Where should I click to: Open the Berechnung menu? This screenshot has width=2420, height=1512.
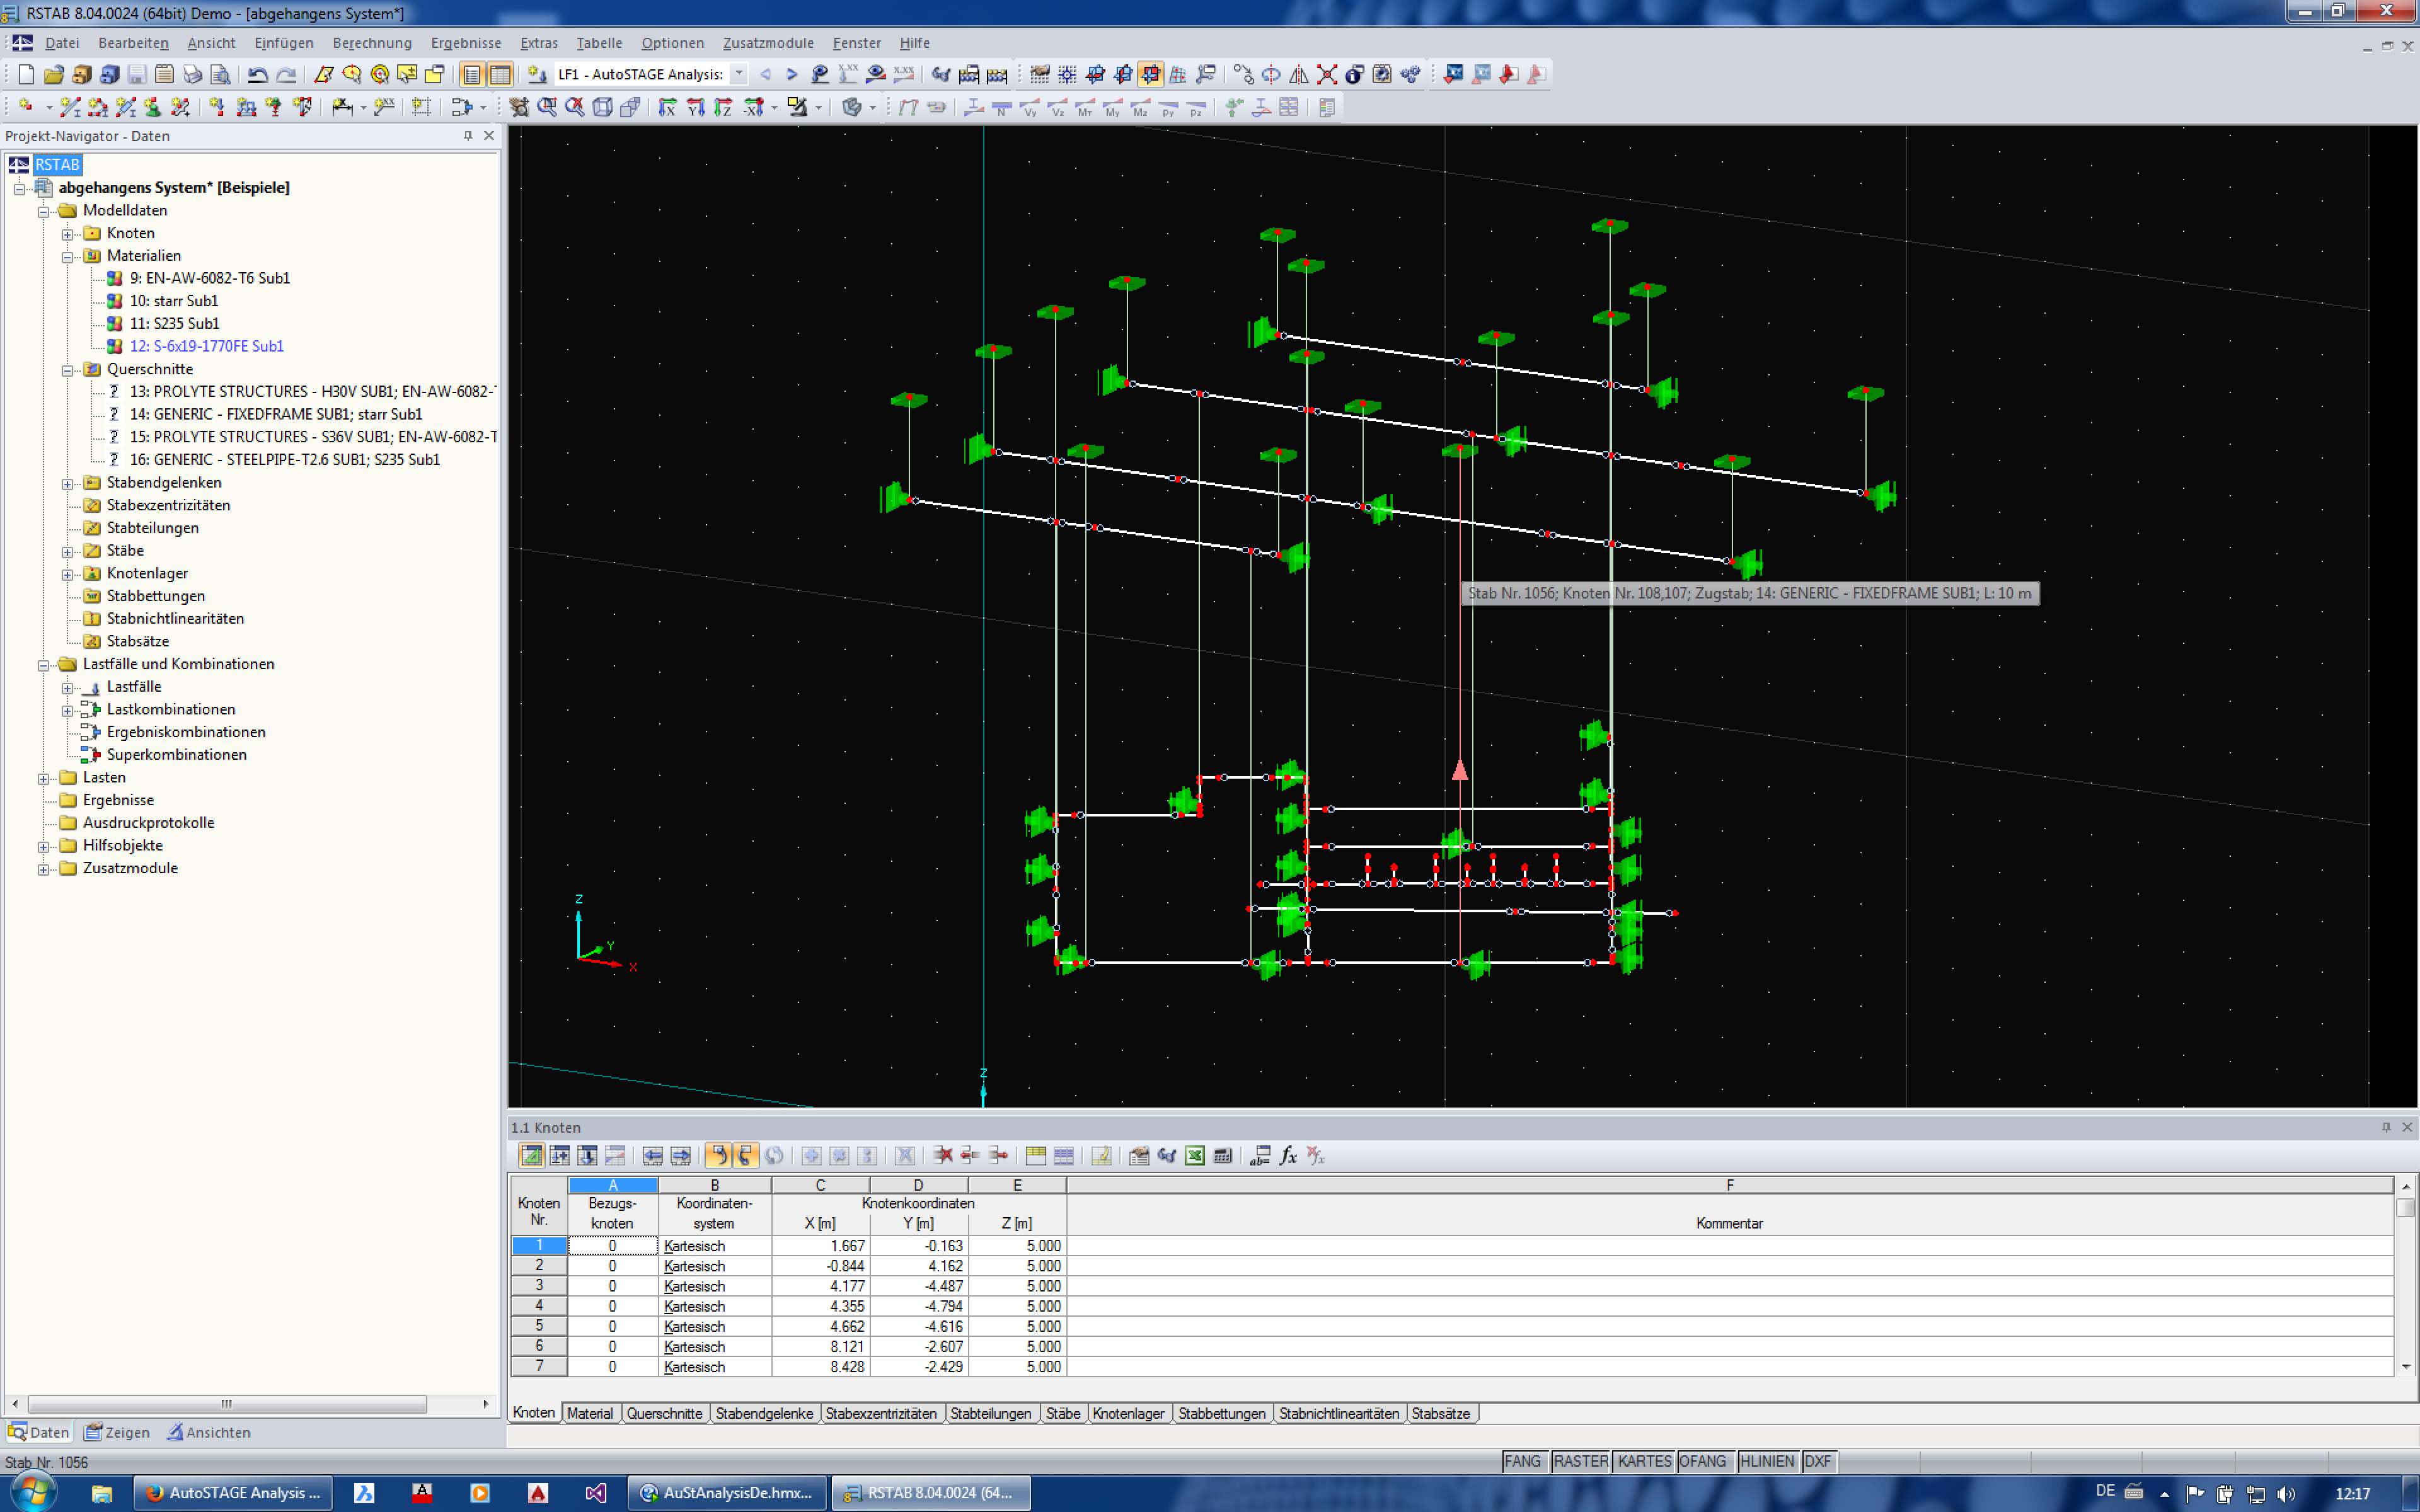[371, 43]
